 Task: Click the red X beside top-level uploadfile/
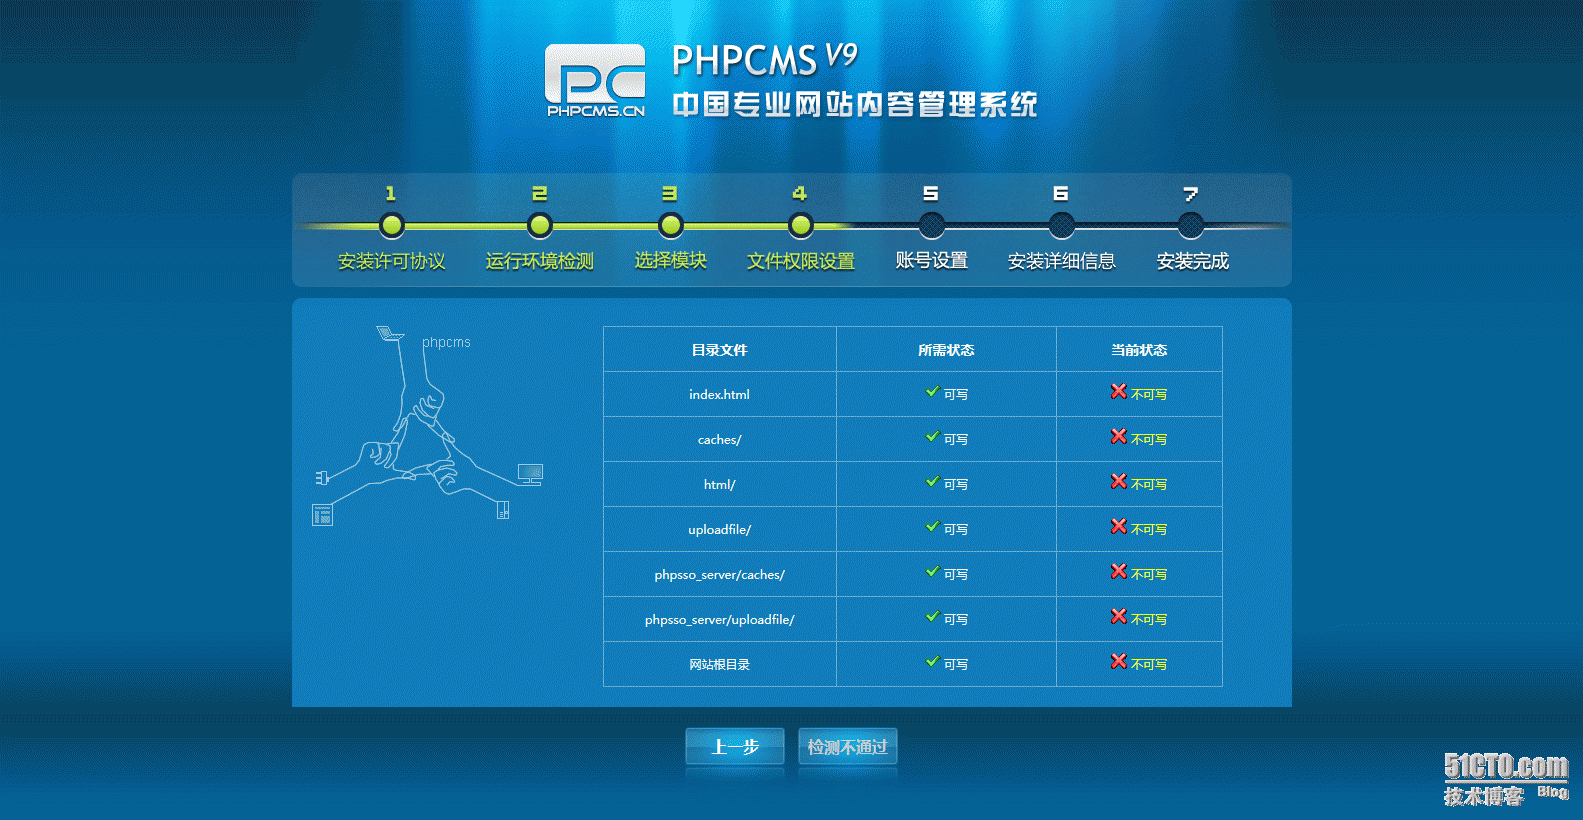point(1119,526)
